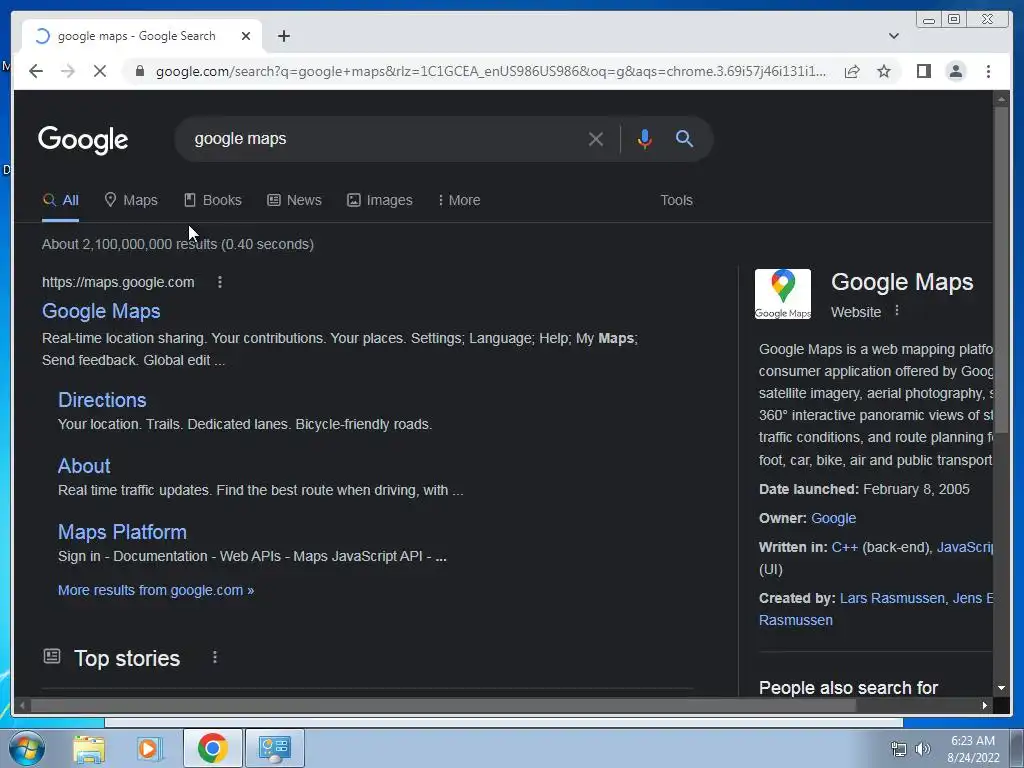The image size is (1024, 768).
Task: Open the Maps Platform sitelink
Action: [x=122, y=532]
